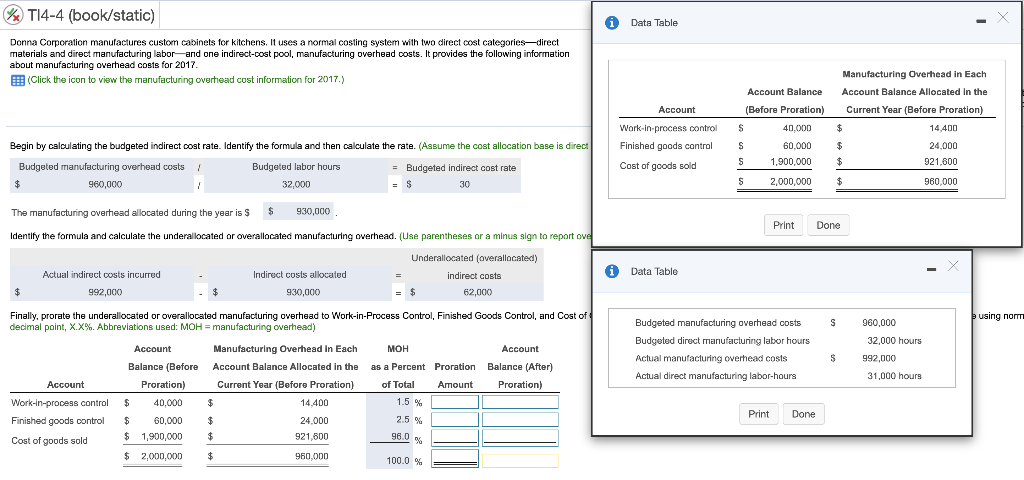Click Finished goods control in top Data Table
Screen dimensions: 1024x480
tap(666, 146)
